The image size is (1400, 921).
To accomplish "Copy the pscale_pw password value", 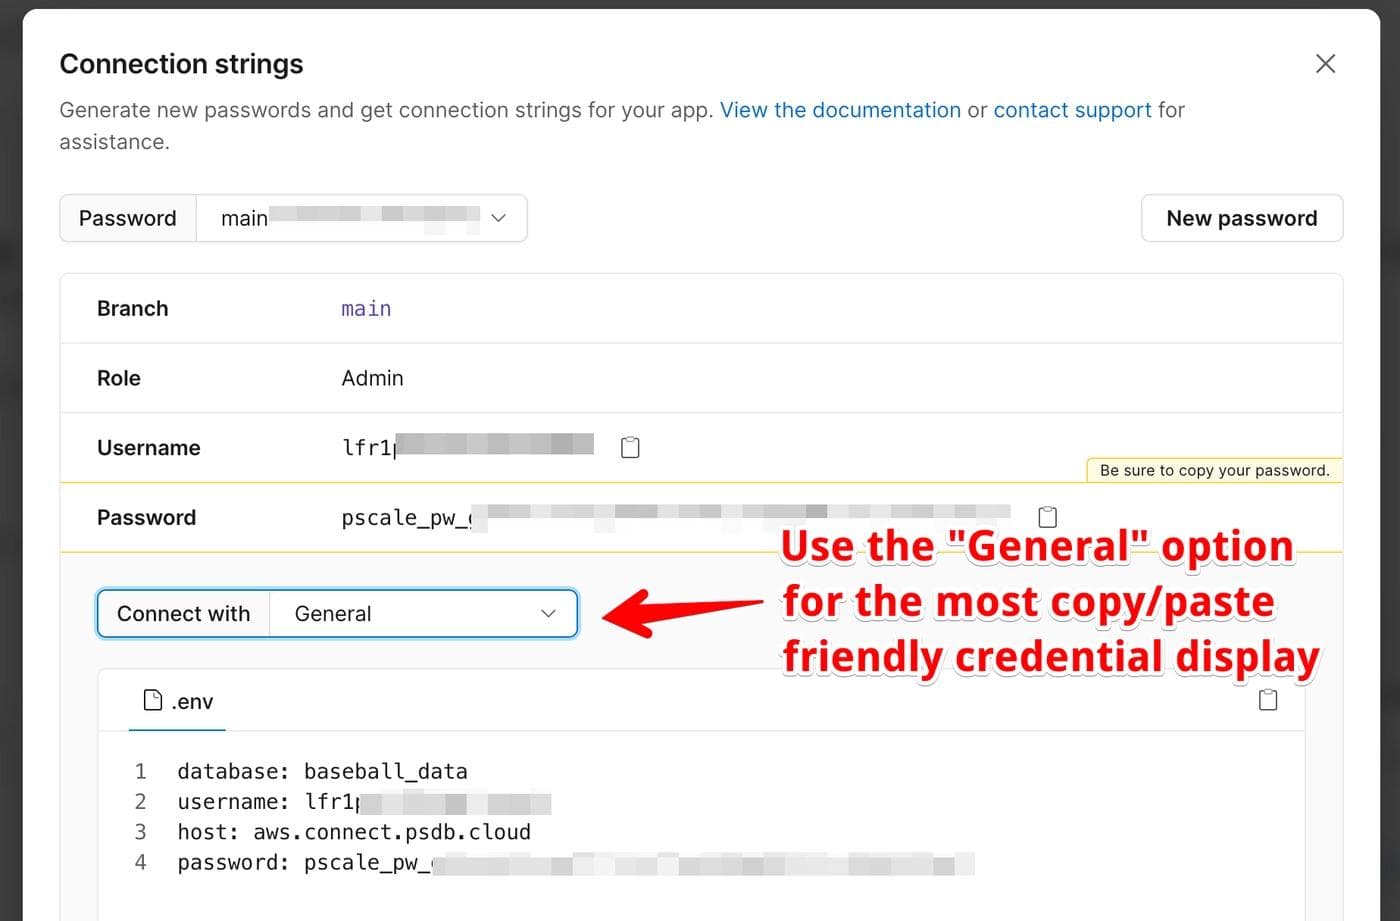I will tap(1047, 517).
